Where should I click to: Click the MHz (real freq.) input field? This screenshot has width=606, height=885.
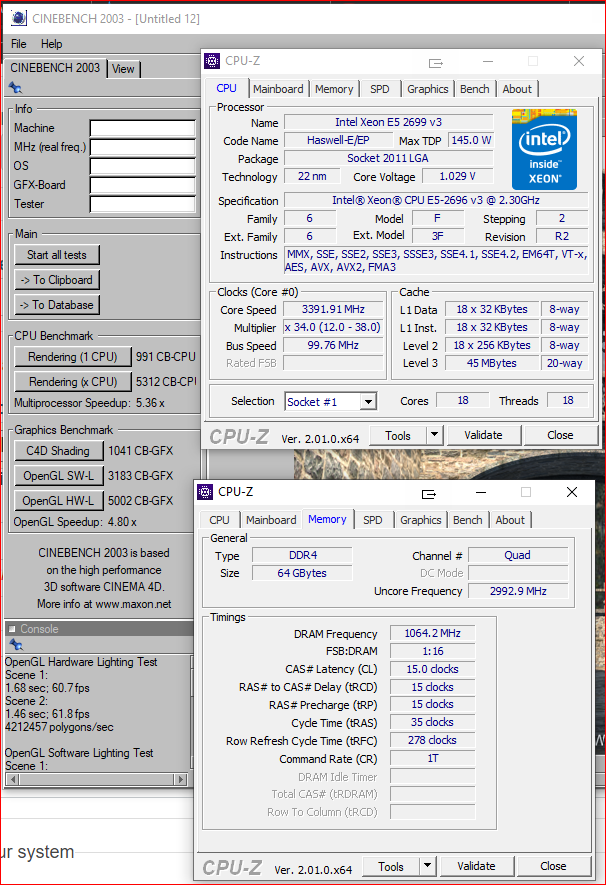point(143,147)
